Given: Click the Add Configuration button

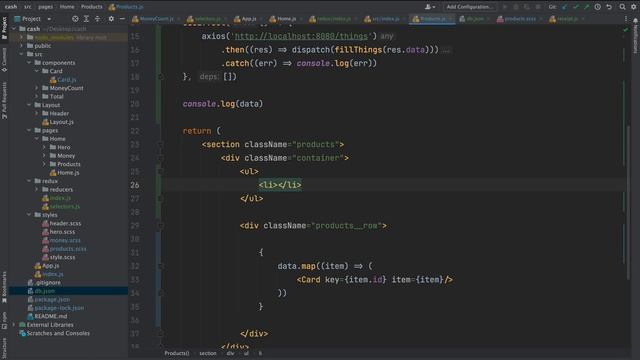Looking at the screenshot, I should click(x=469, y=7).
